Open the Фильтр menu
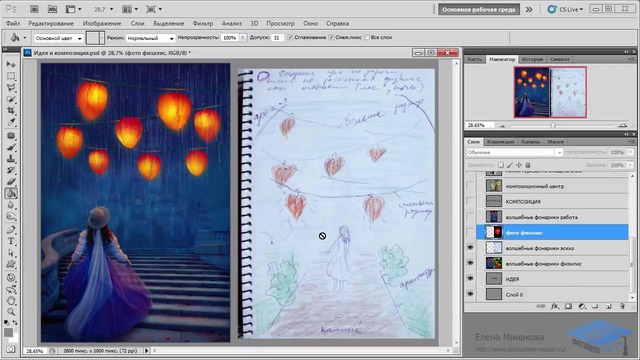 203,23
